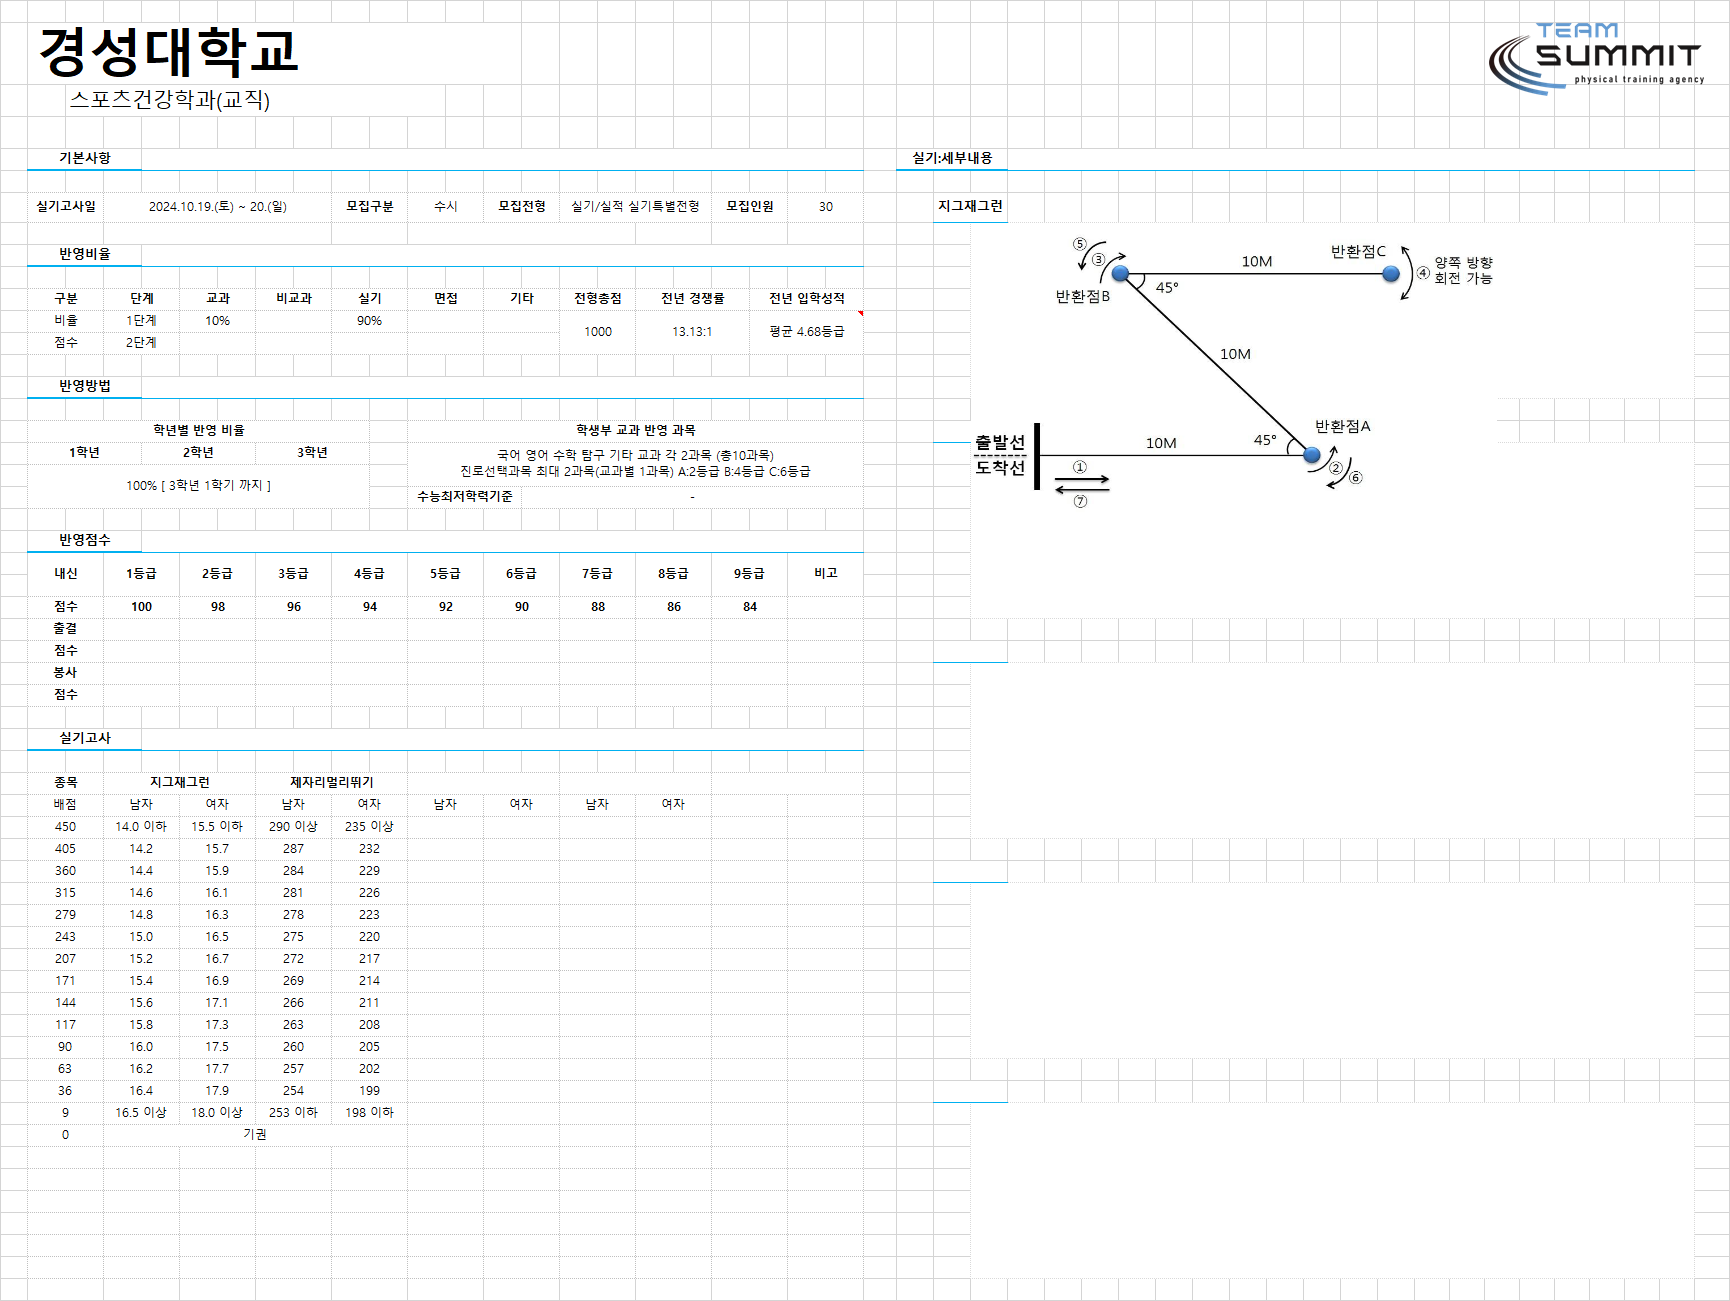The image size is (1730, 1301).
Task: Select the 실기/실적 실기특별전형 cell
Action: 635,206
